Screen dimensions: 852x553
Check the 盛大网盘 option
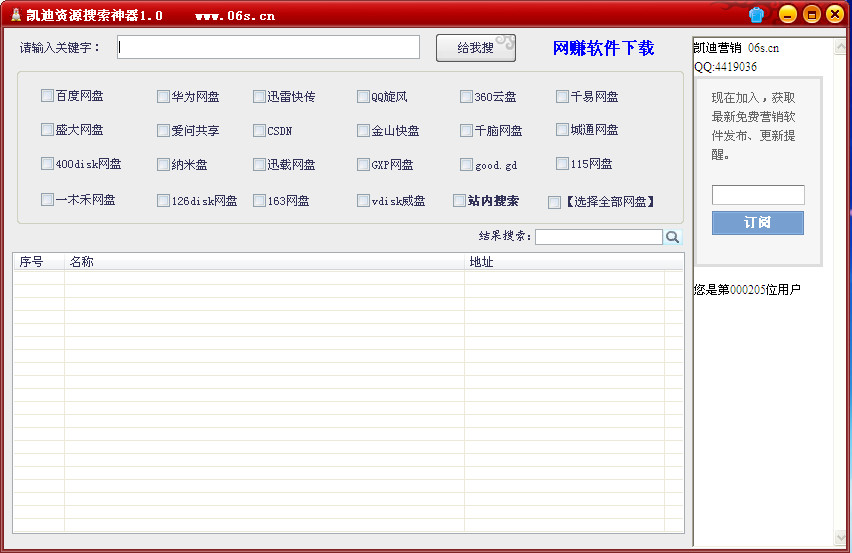coord(47,129)
